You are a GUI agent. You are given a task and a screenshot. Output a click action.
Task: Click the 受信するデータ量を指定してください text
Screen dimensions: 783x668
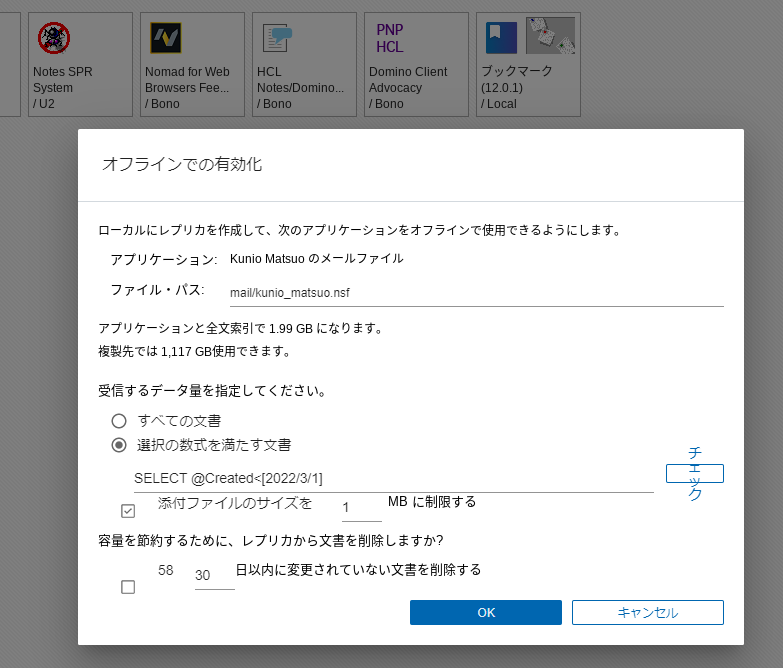[x=212, y=390]
